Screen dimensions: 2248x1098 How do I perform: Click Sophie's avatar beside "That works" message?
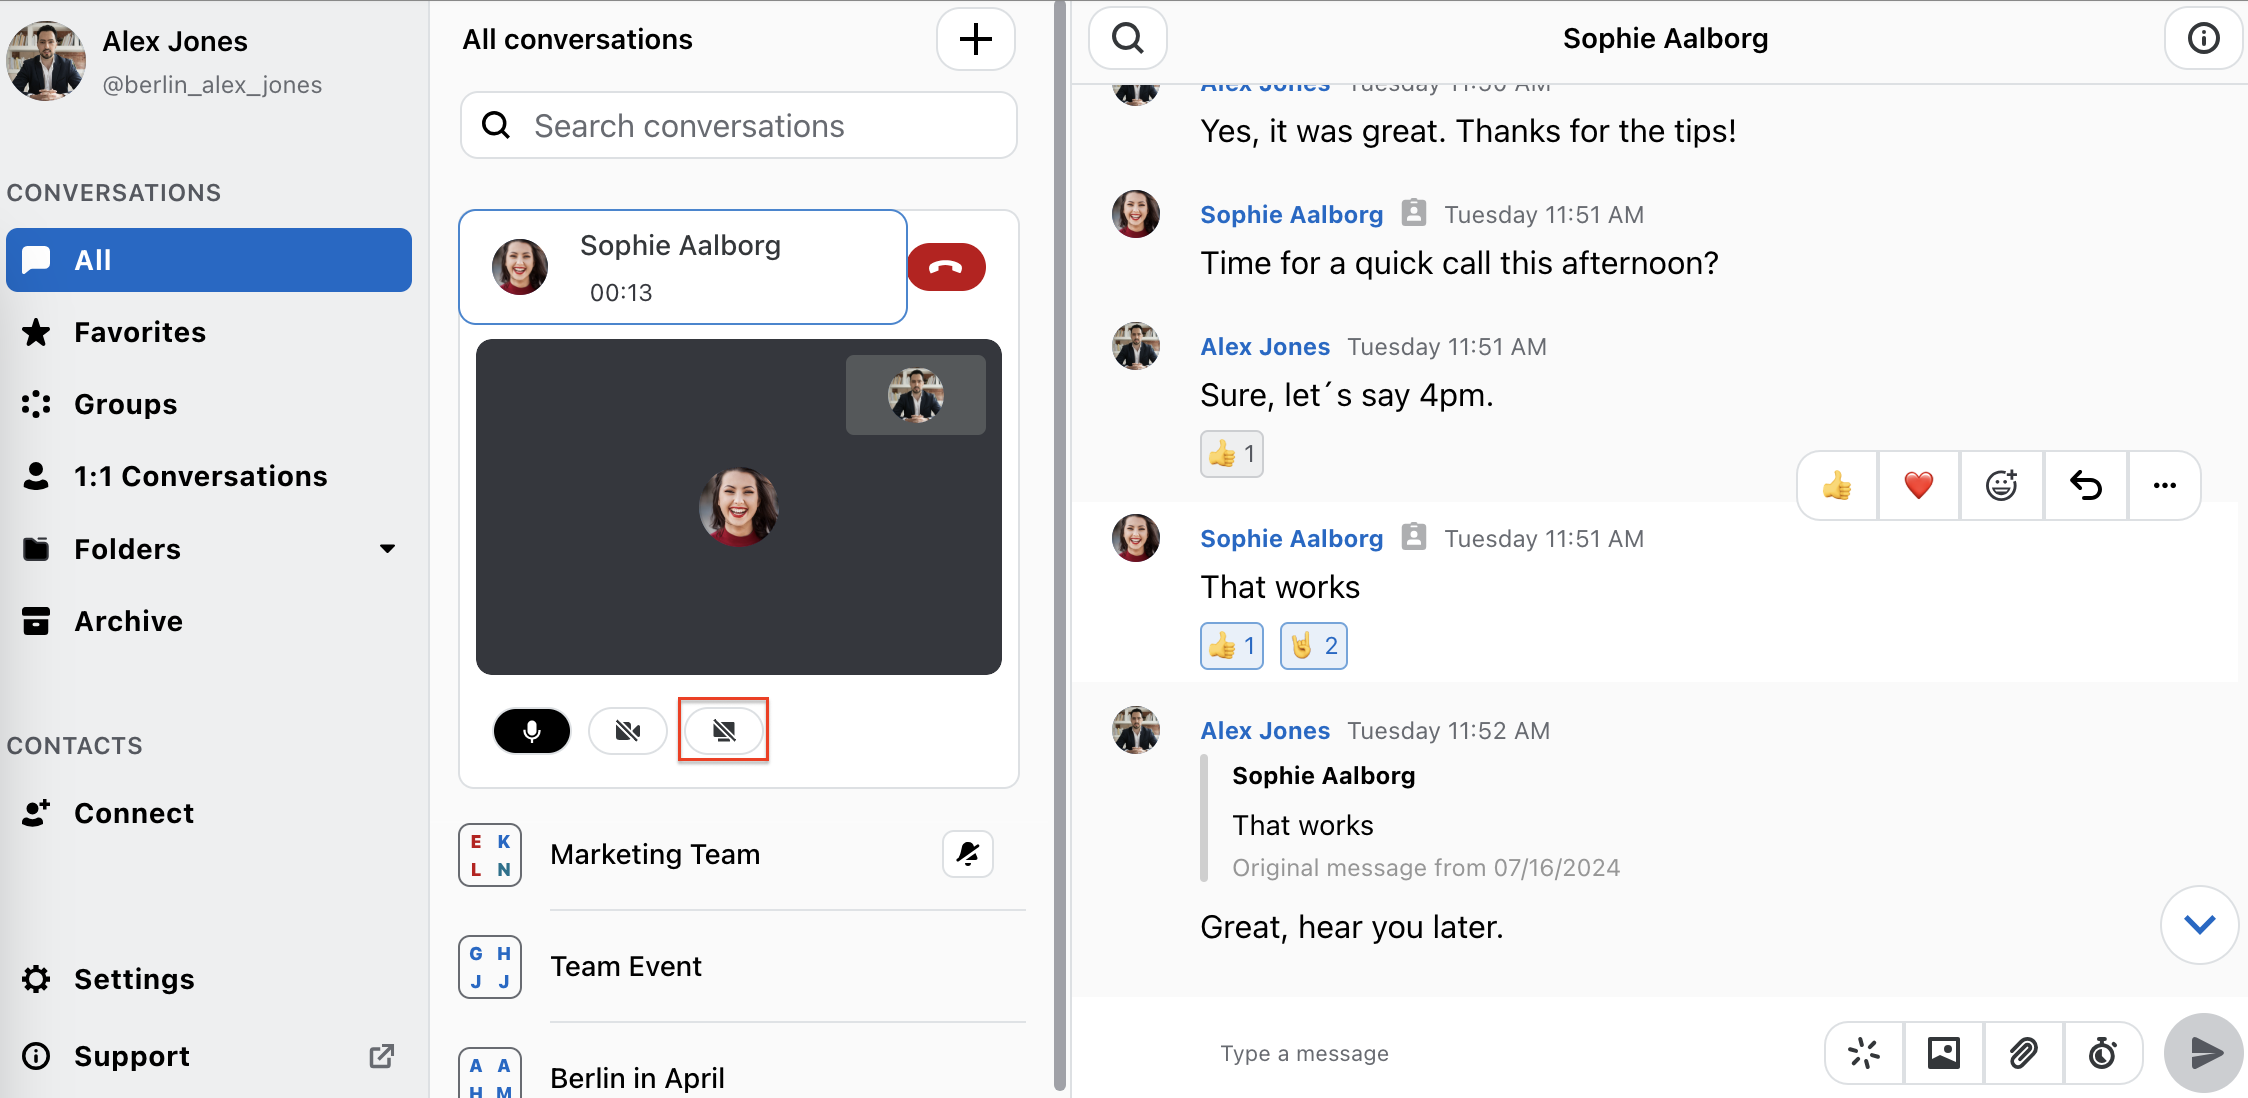point(1136,538)
